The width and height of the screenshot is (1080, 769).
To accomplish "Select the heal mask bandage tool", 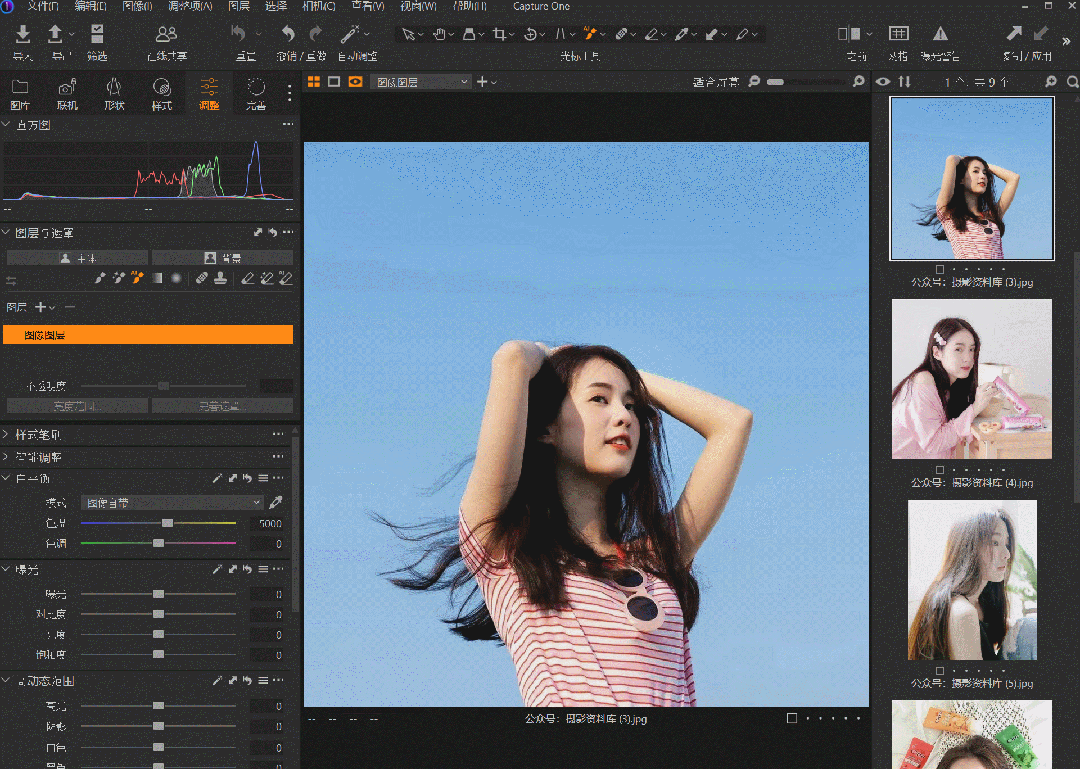I will tap(202, 279).
